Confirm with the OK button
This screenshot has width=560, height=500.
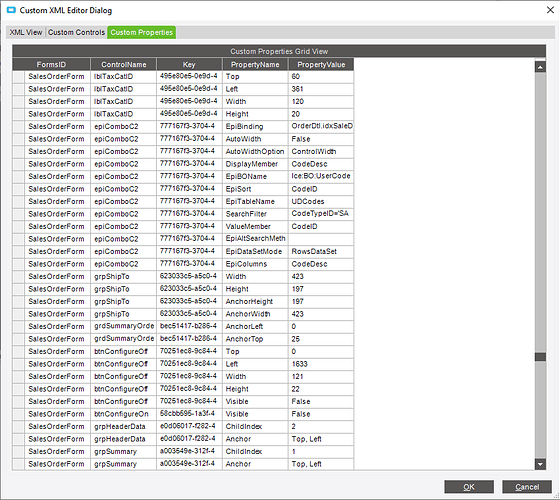469,487
